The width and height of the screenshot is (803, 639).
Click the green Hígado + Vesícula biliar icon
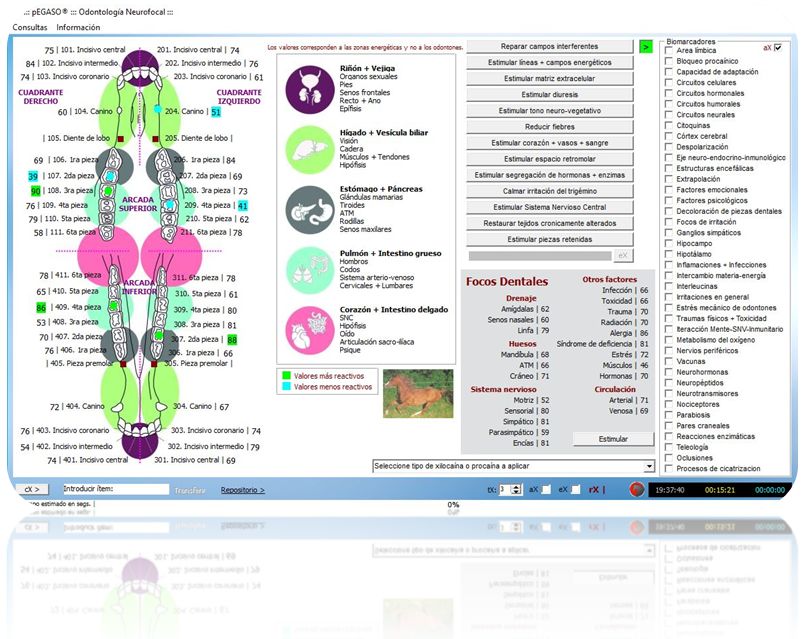pos(309,150)
